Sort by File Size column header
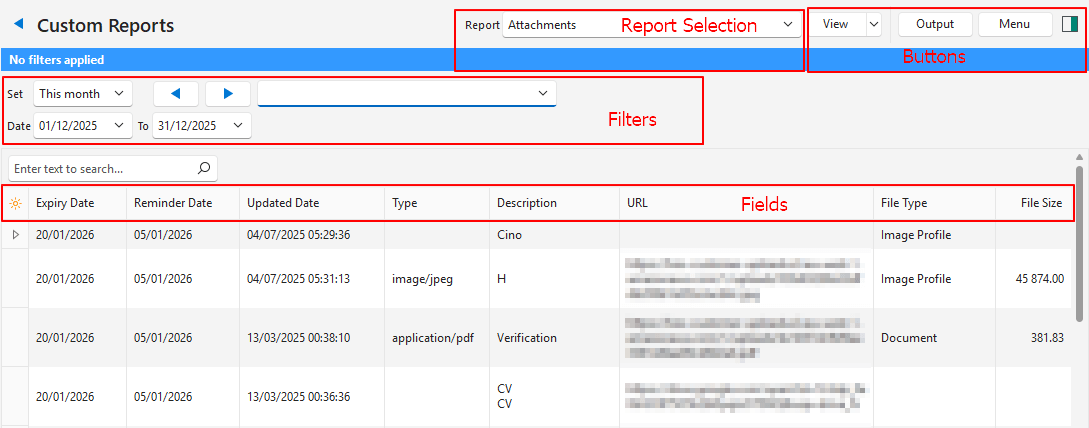This screenshot has height=428, width=1089. click(1040, 203)
